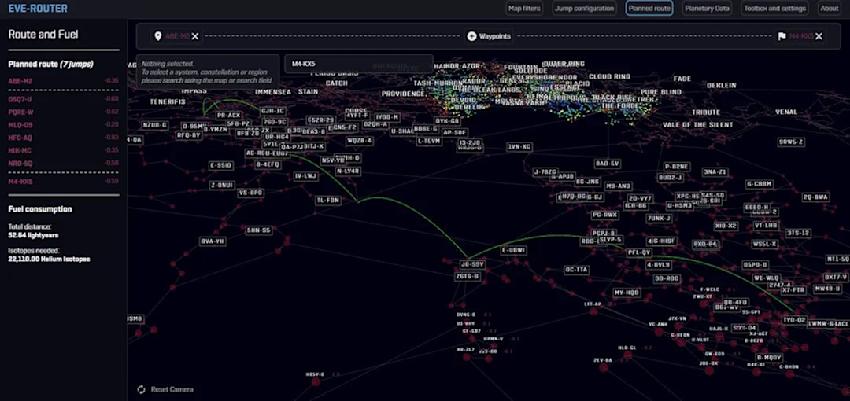Click the CLOUD RING region label
This screenshot has width=850, height=401.
click(x=609, y=76)
